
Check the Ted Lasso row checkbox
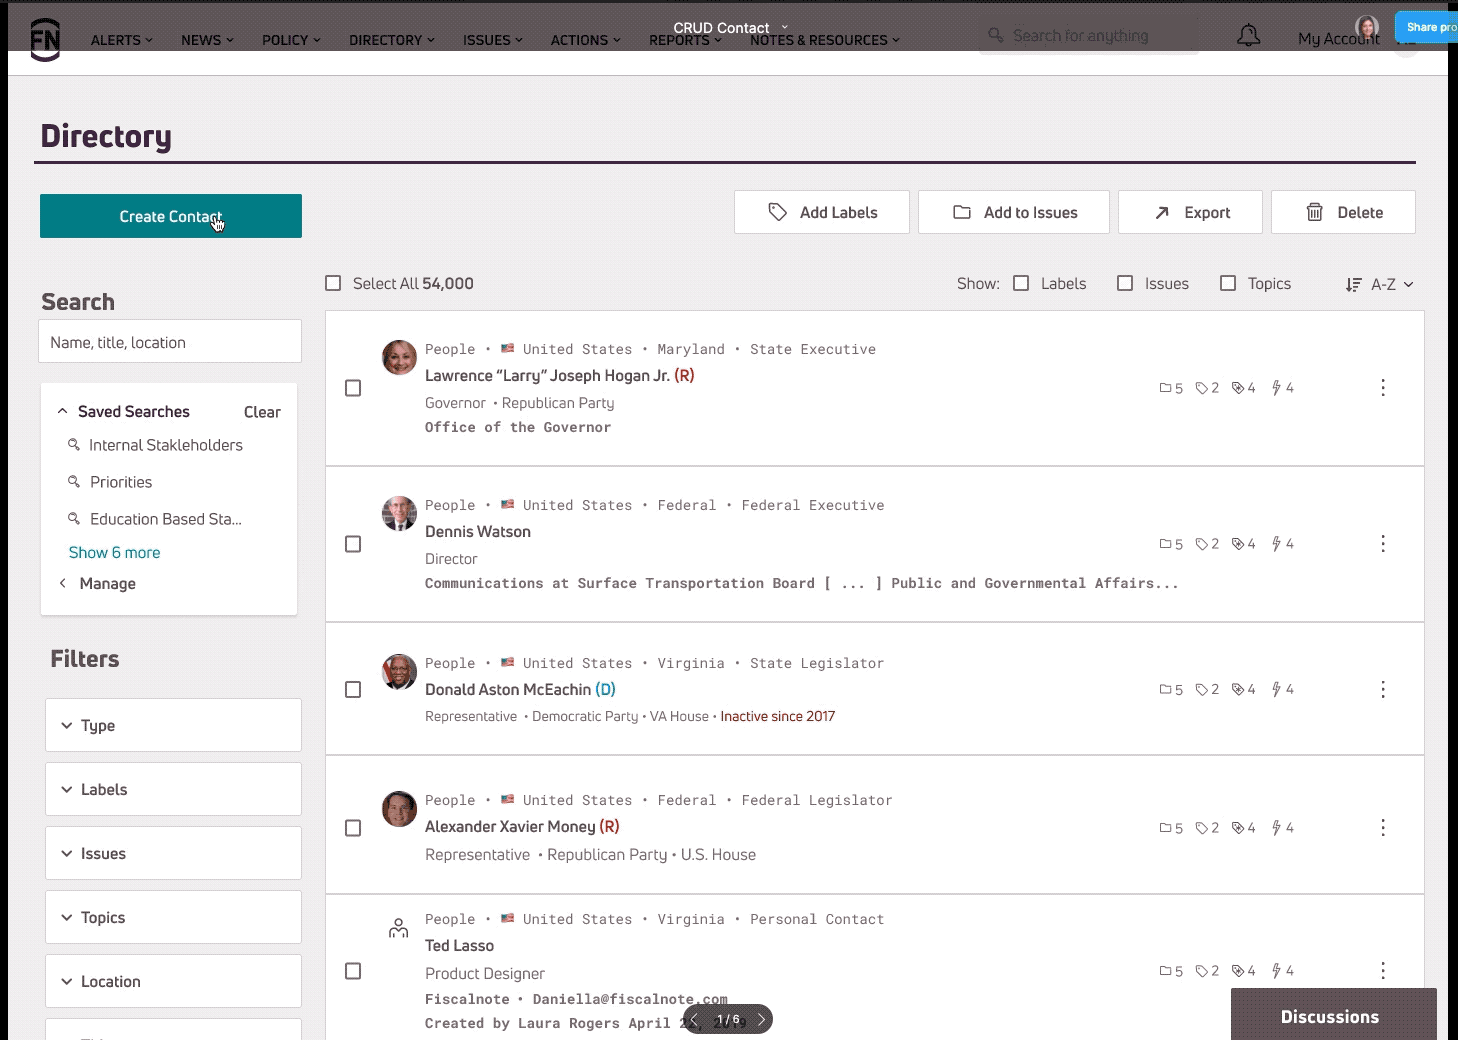(x=353, y=971)
